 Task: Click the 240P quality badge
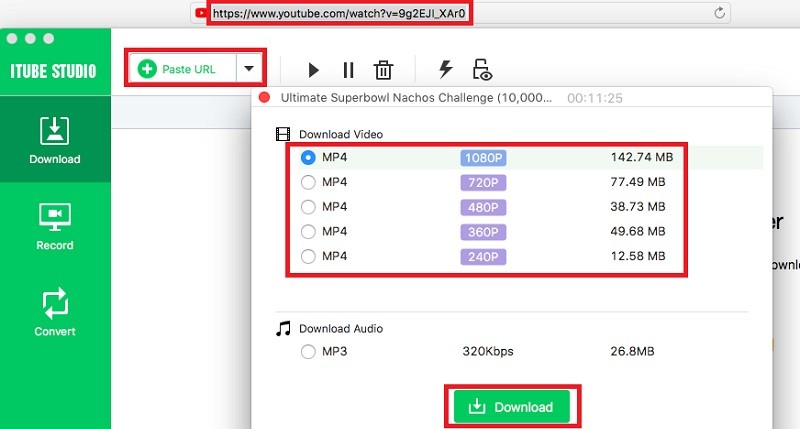(x=483, y=257)
